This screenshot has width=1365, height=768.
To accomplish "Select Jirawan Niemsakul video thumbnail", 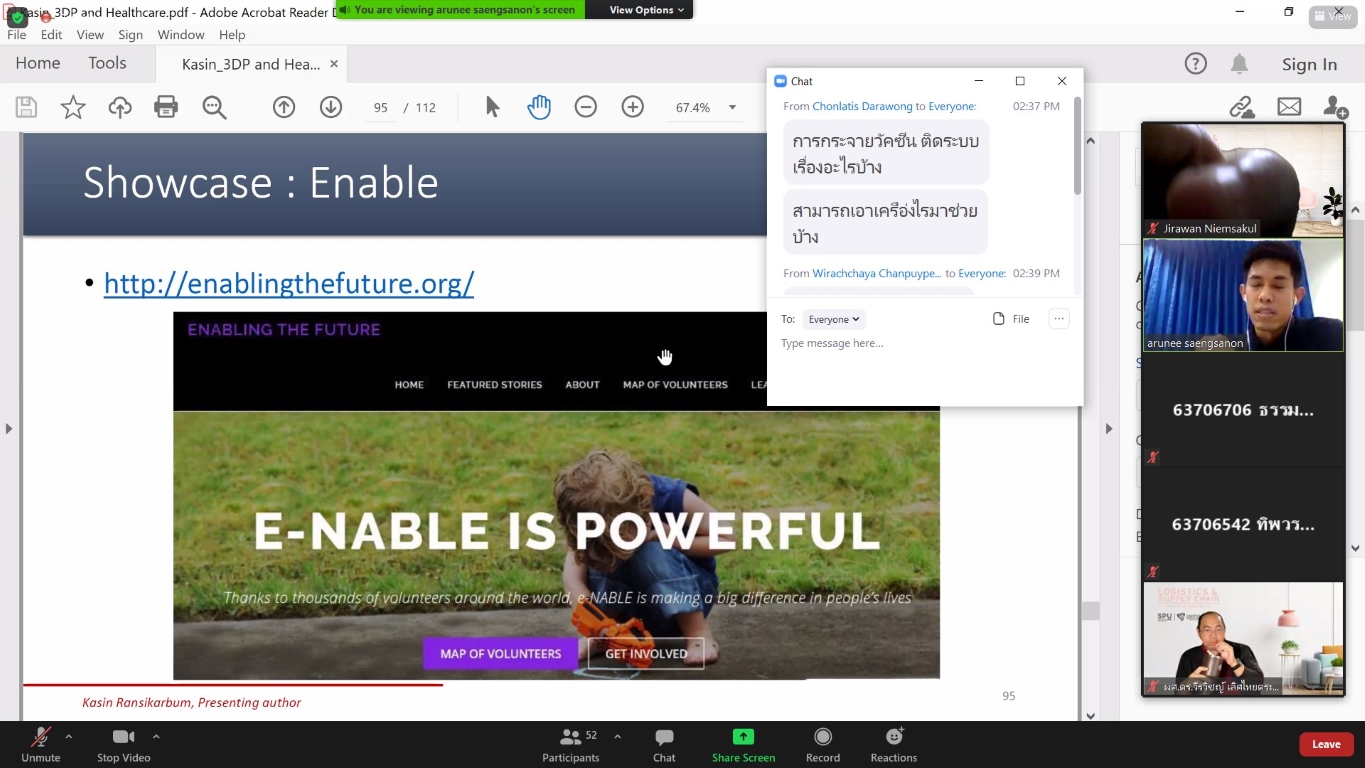I will [x=1243, y=180].
